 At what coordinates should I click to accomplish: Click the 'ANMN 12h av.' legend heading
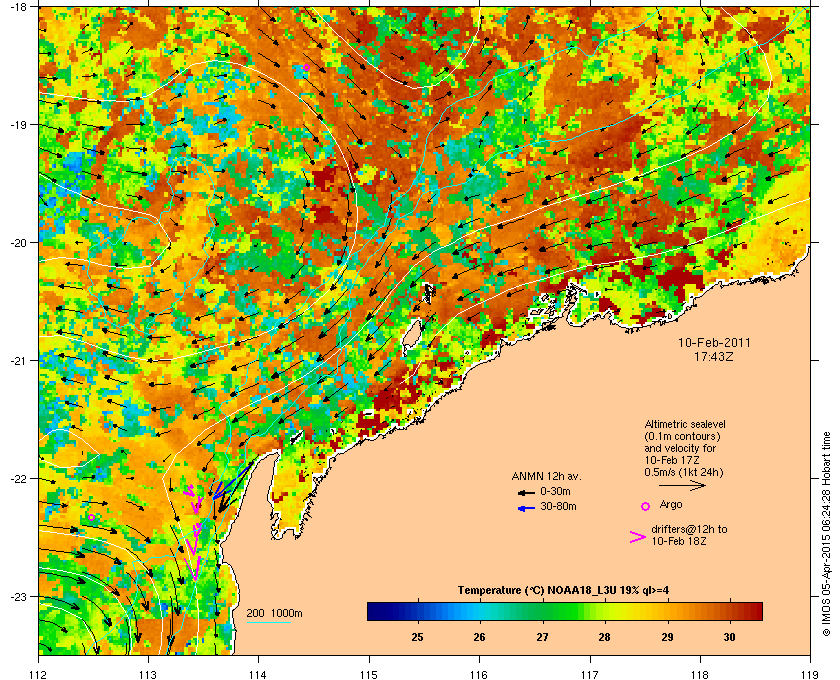(x=546, y=476)
